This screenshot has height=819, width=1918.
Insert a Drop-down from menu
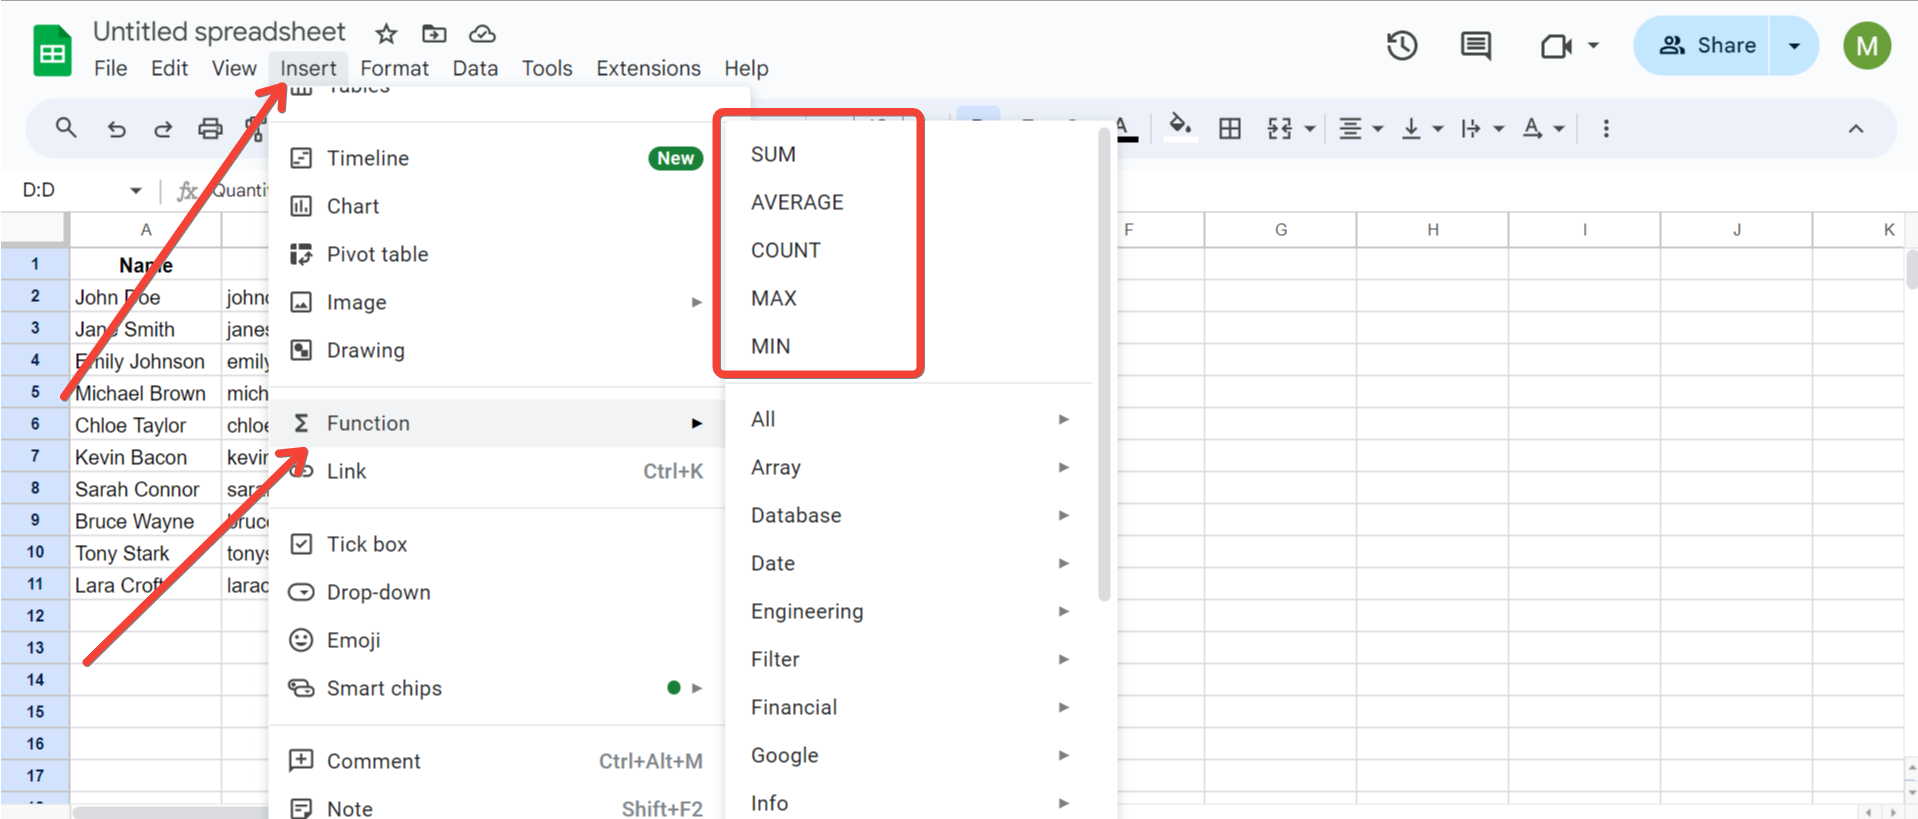tap(497, 592)
